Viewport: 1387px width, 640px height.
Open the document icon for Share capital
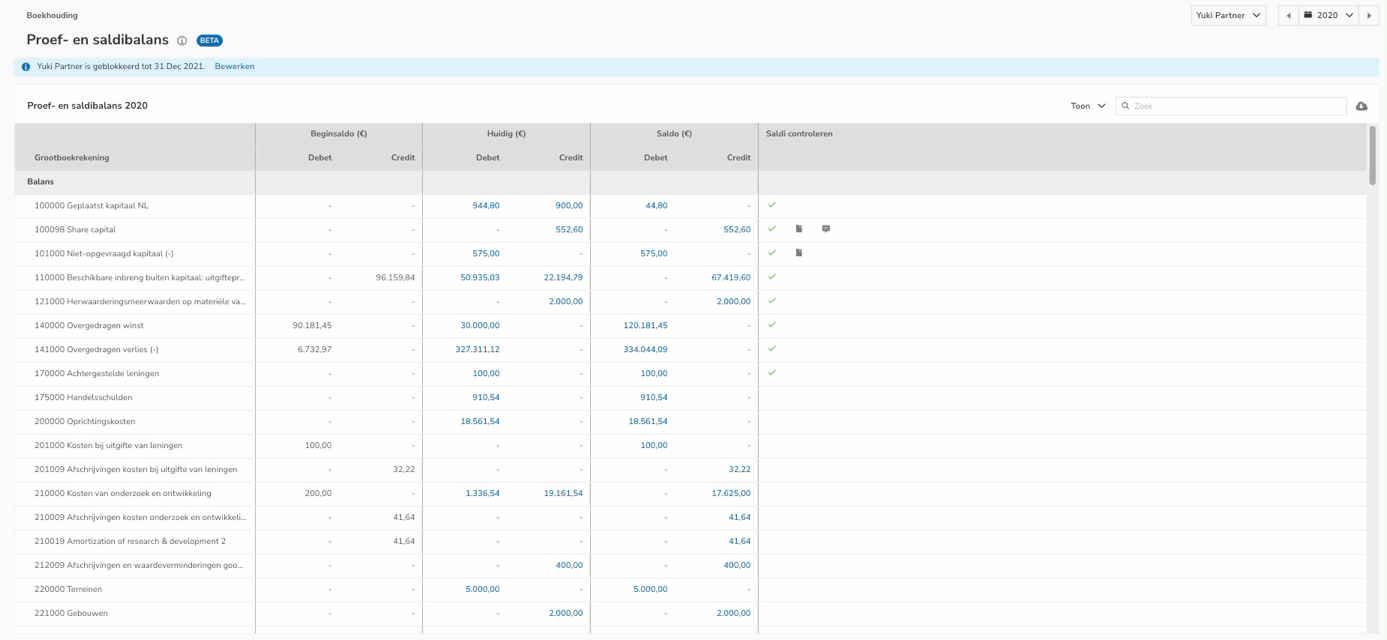click(x=799, y=229)
